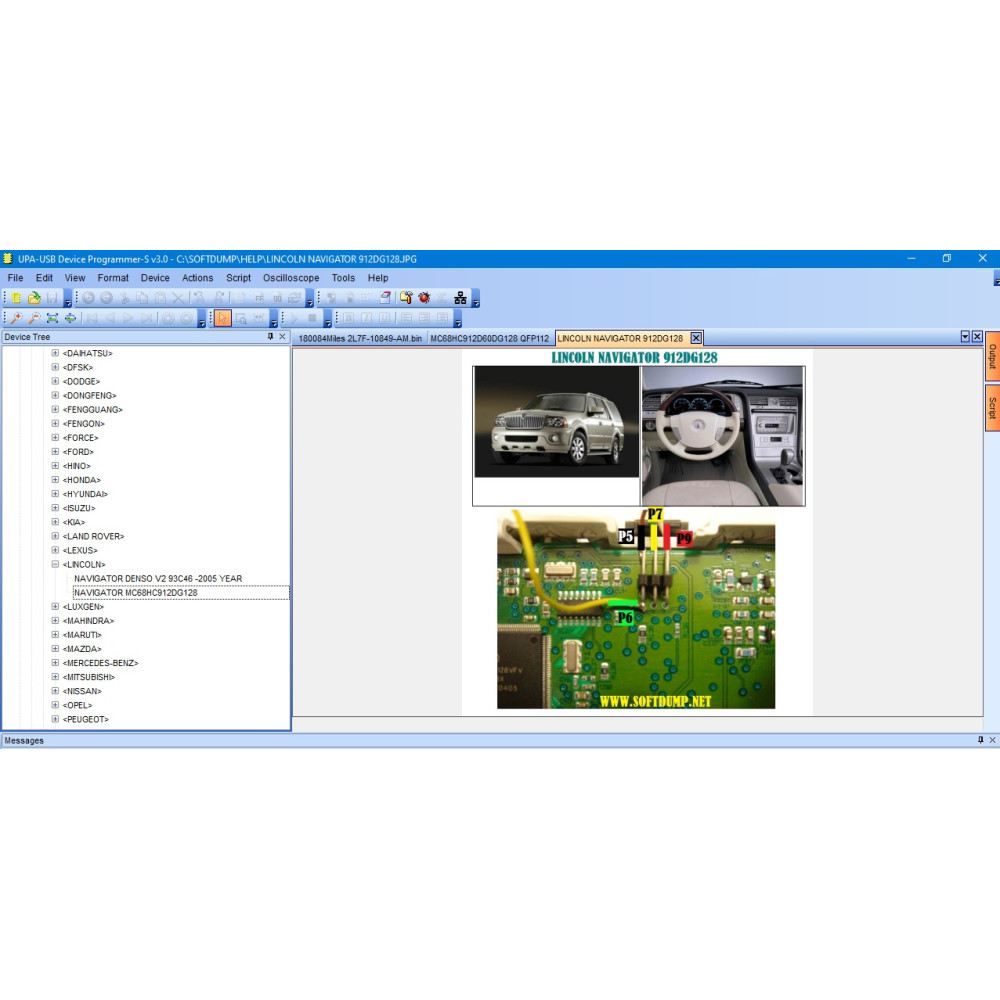
Task: Switch to 180084Miles 2L7F-10849-AM.bin tab
Action: pos(360,339)
